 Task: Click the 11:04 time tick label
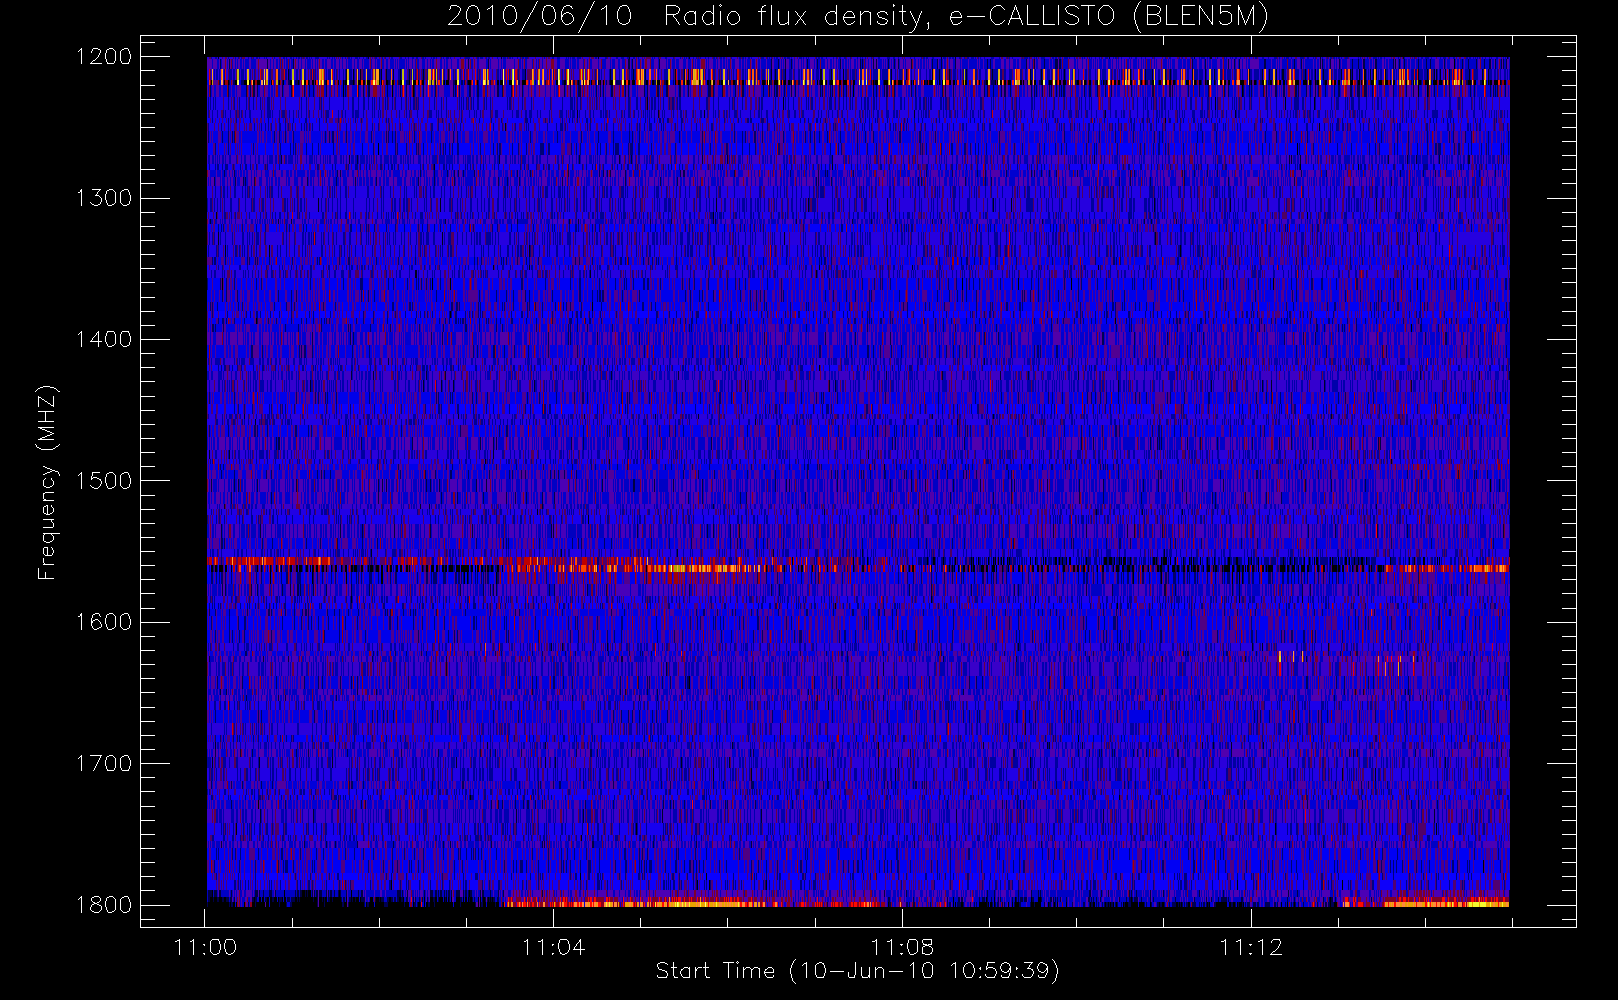point(553,947)
